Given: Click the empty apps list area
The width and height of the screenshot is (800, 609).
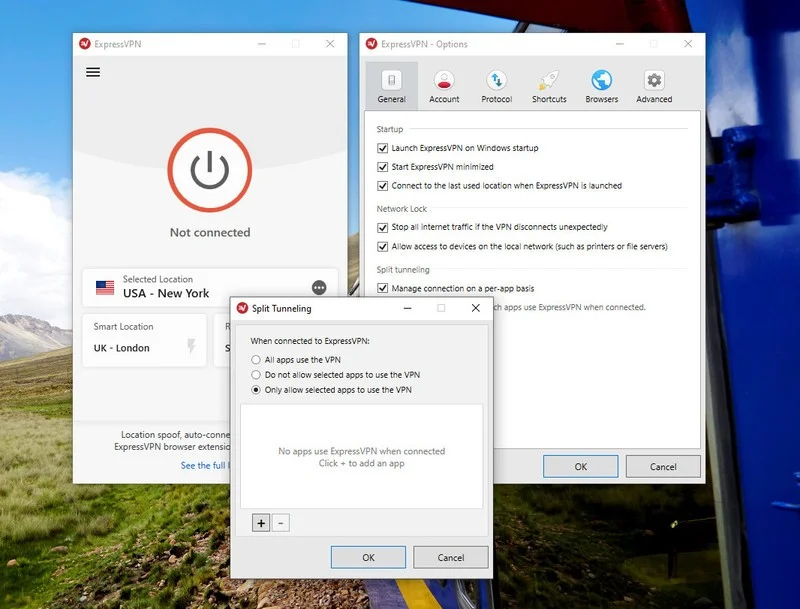Looking at the screenshot, I should click(x=361, y=456).
